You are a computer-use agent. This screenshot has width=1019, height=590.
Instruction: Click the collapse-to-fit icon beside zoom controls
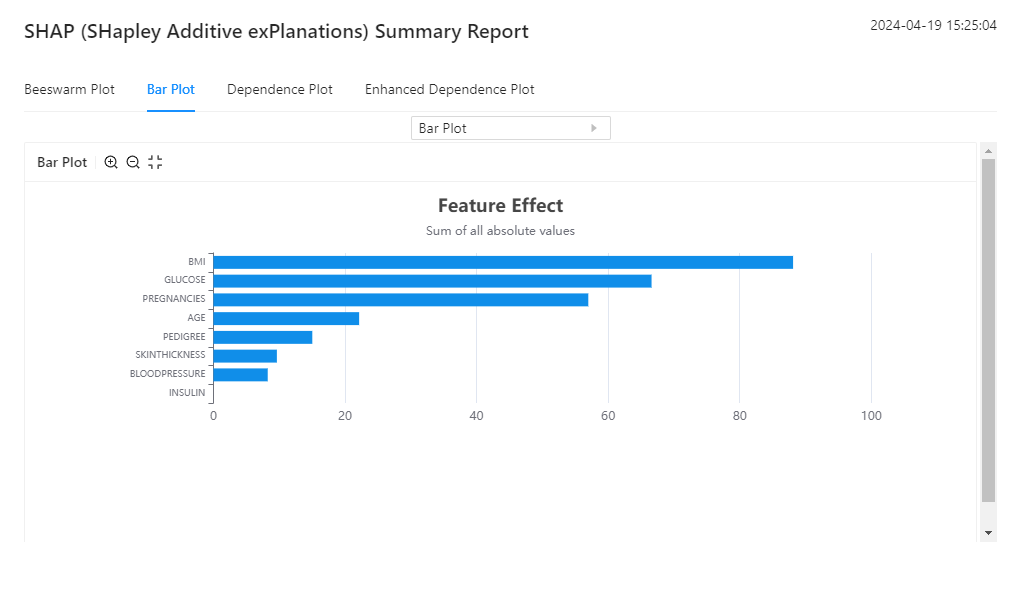coord(154,161)
